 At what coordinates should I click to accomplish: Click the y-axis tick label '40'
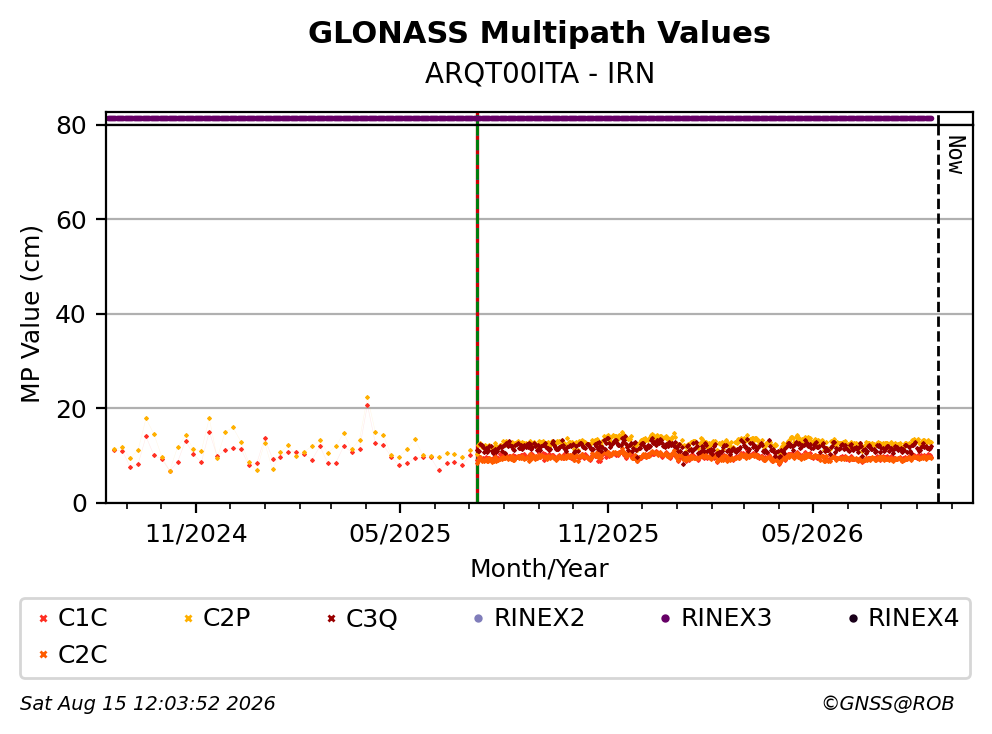(x=71, y=314)
